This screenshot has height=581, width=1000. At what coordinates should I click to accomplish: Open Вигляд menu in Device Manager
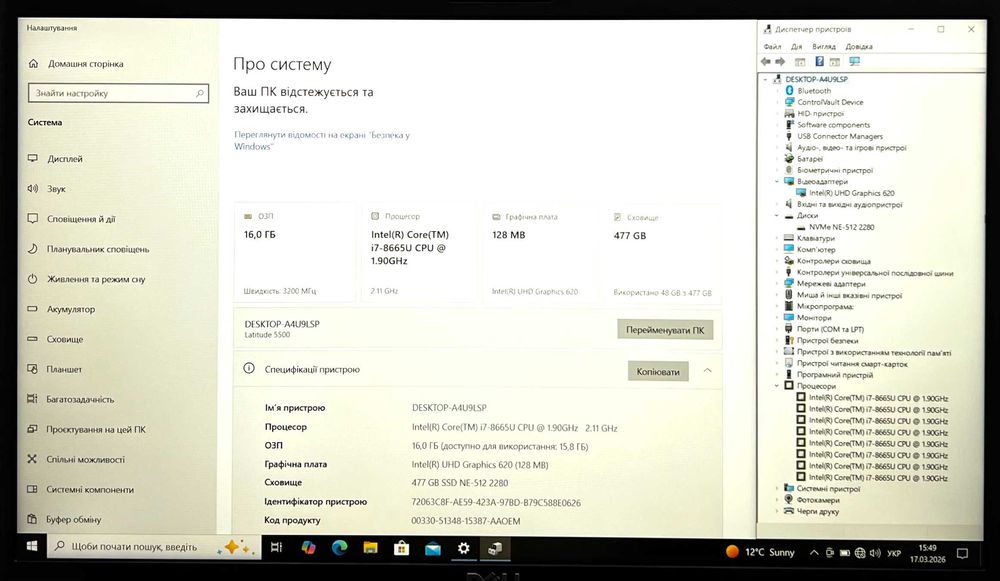(x=824, y=47)
